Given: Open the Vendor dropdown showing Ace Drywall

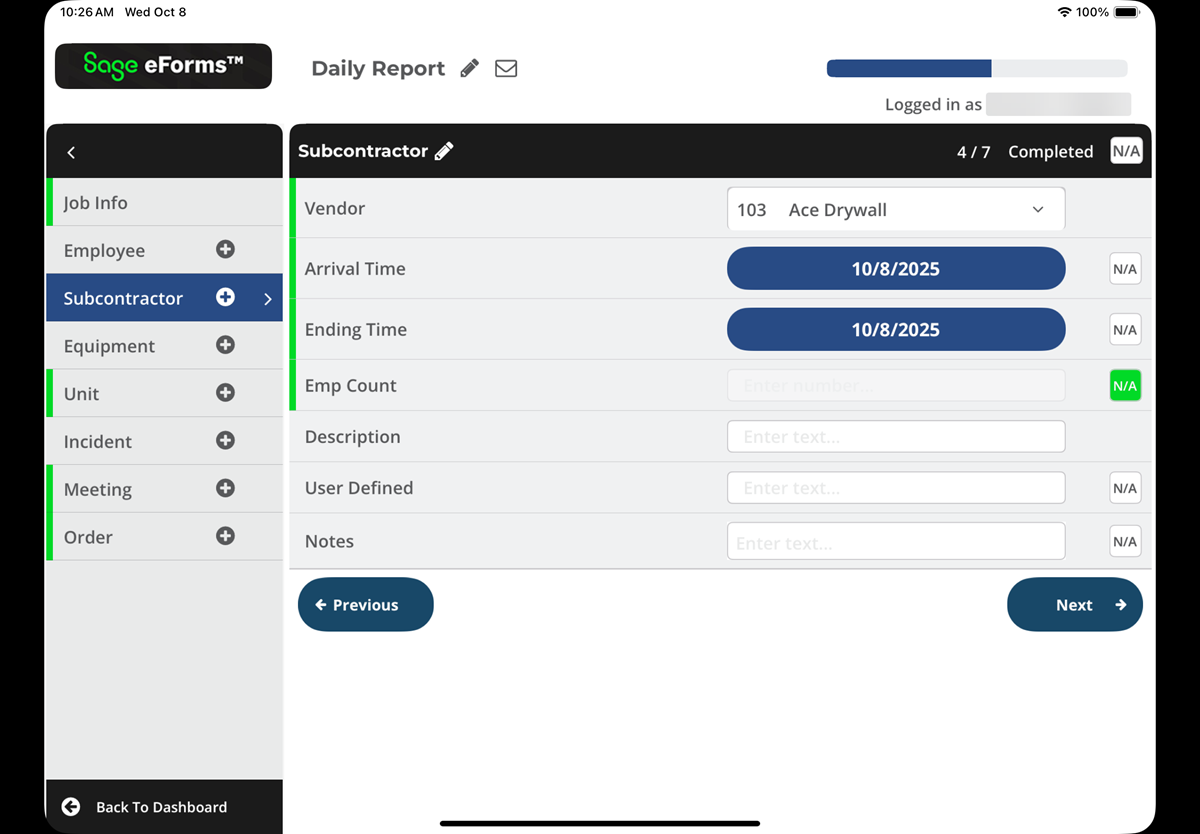Looking at the screenshot, I should [895, 210].
